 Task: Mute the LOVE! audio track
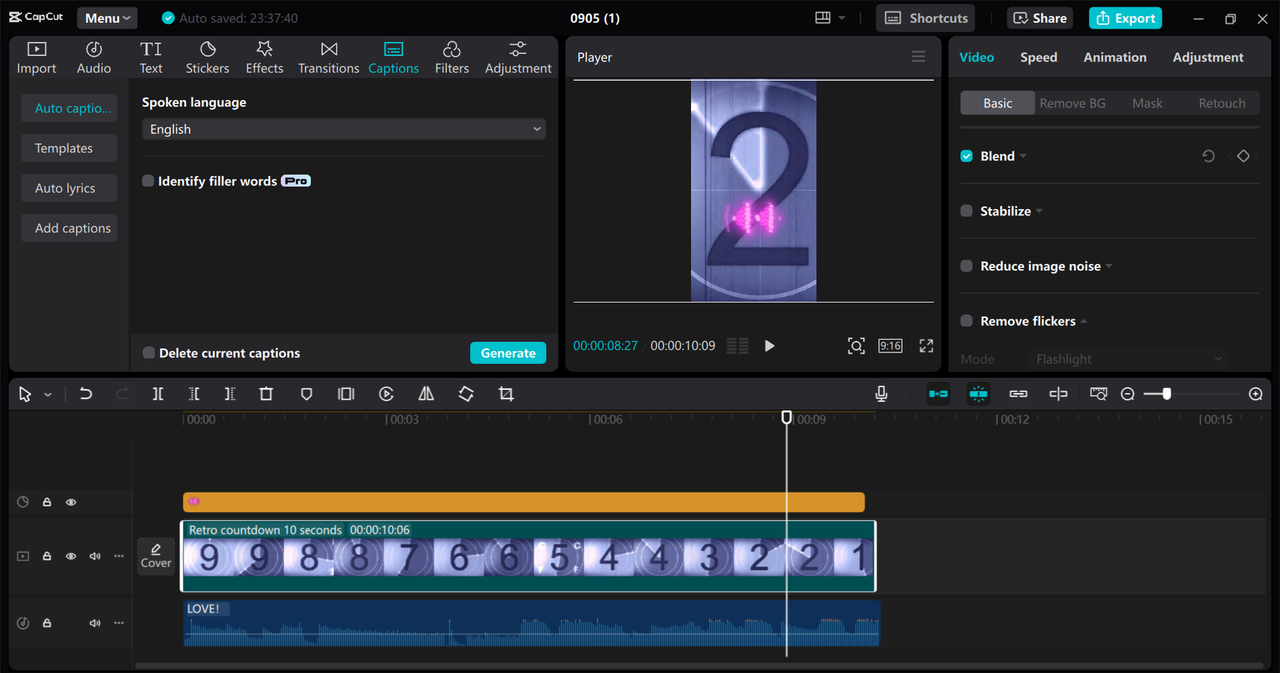[95, 623]
